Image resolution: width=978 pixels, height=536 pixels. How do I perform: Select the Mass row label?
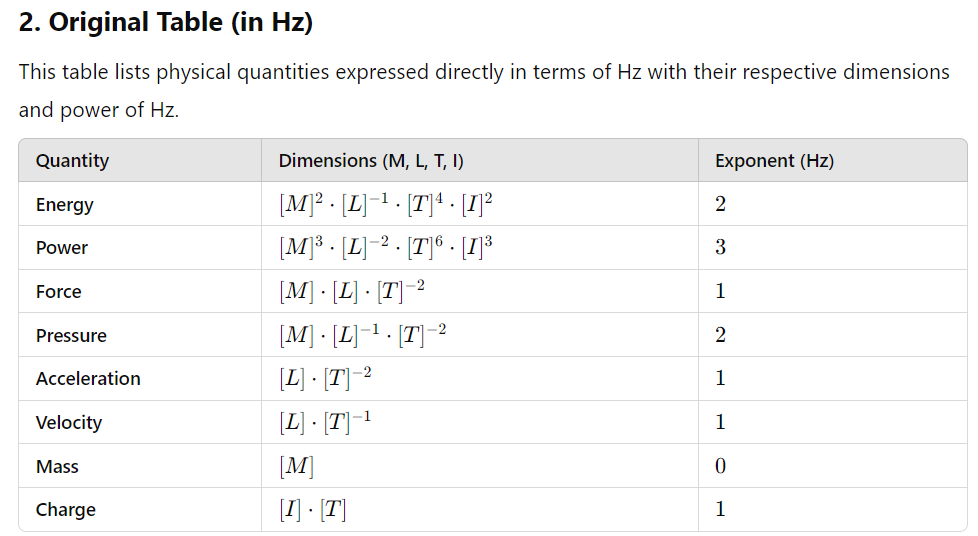tap(57, 466)
